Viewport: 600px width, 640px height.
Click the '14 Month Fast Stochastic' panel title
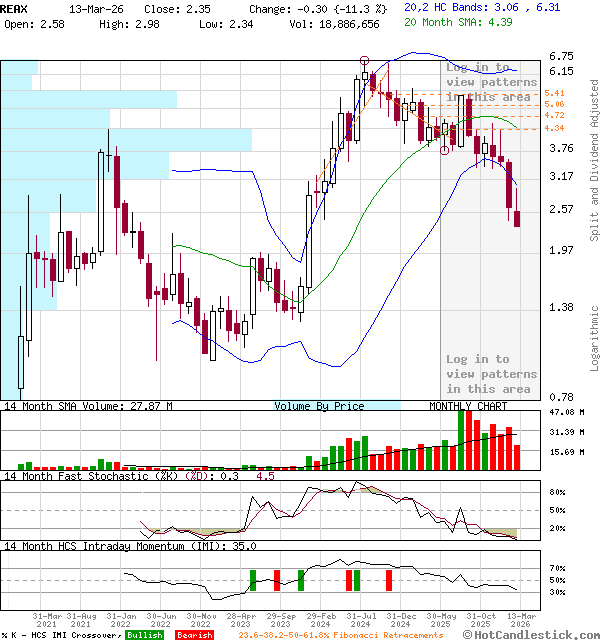(100, 477)
